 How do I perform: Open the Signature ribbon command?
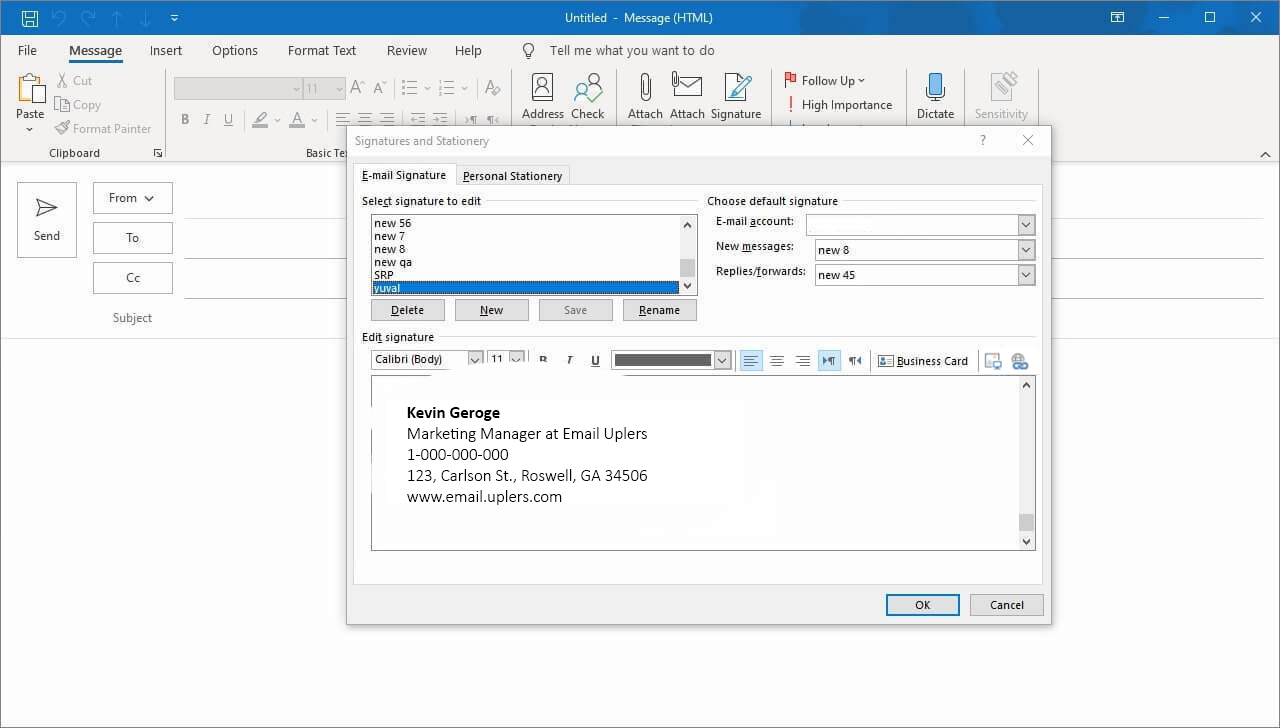click(736, 94)
